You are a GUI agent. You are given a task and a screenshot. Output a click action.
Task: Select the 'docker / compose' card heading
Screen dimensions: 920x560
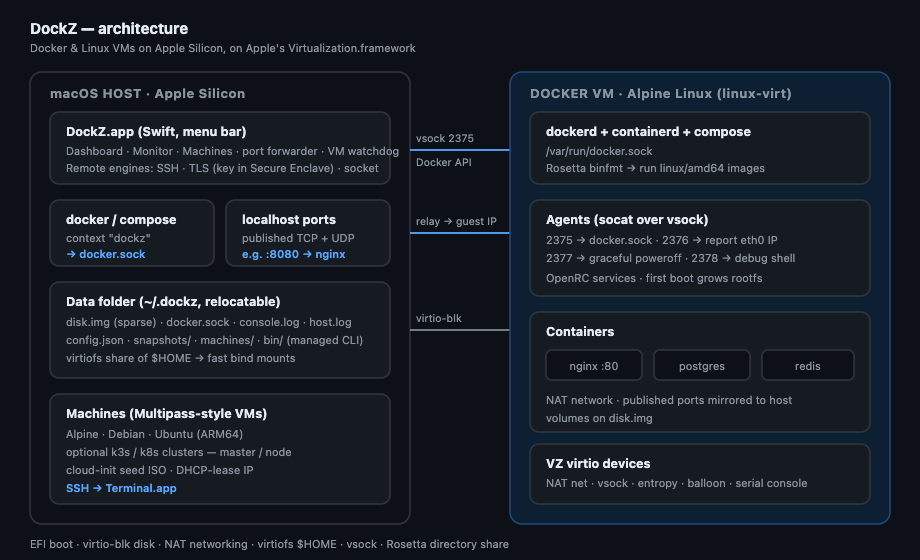pos(121,220)
